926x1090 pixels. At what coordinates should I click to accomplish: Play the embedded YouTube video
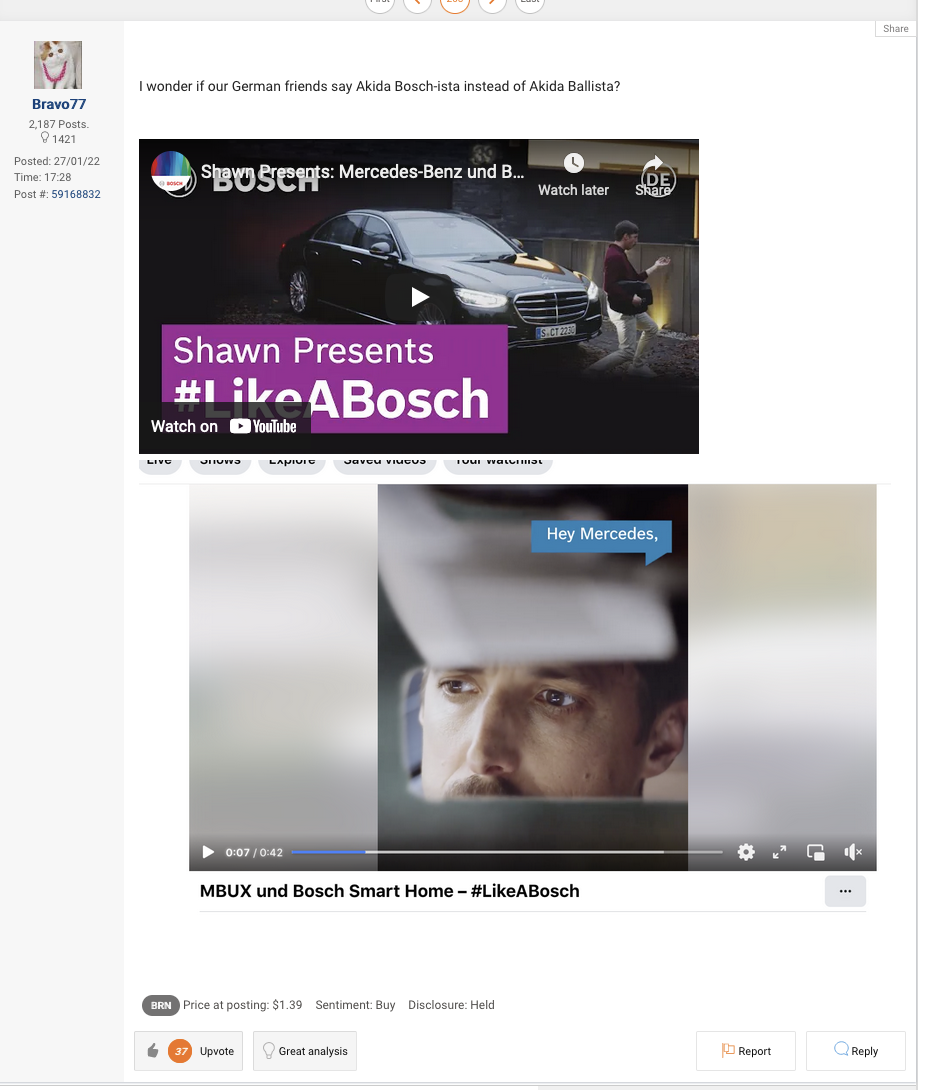(419, 296)
